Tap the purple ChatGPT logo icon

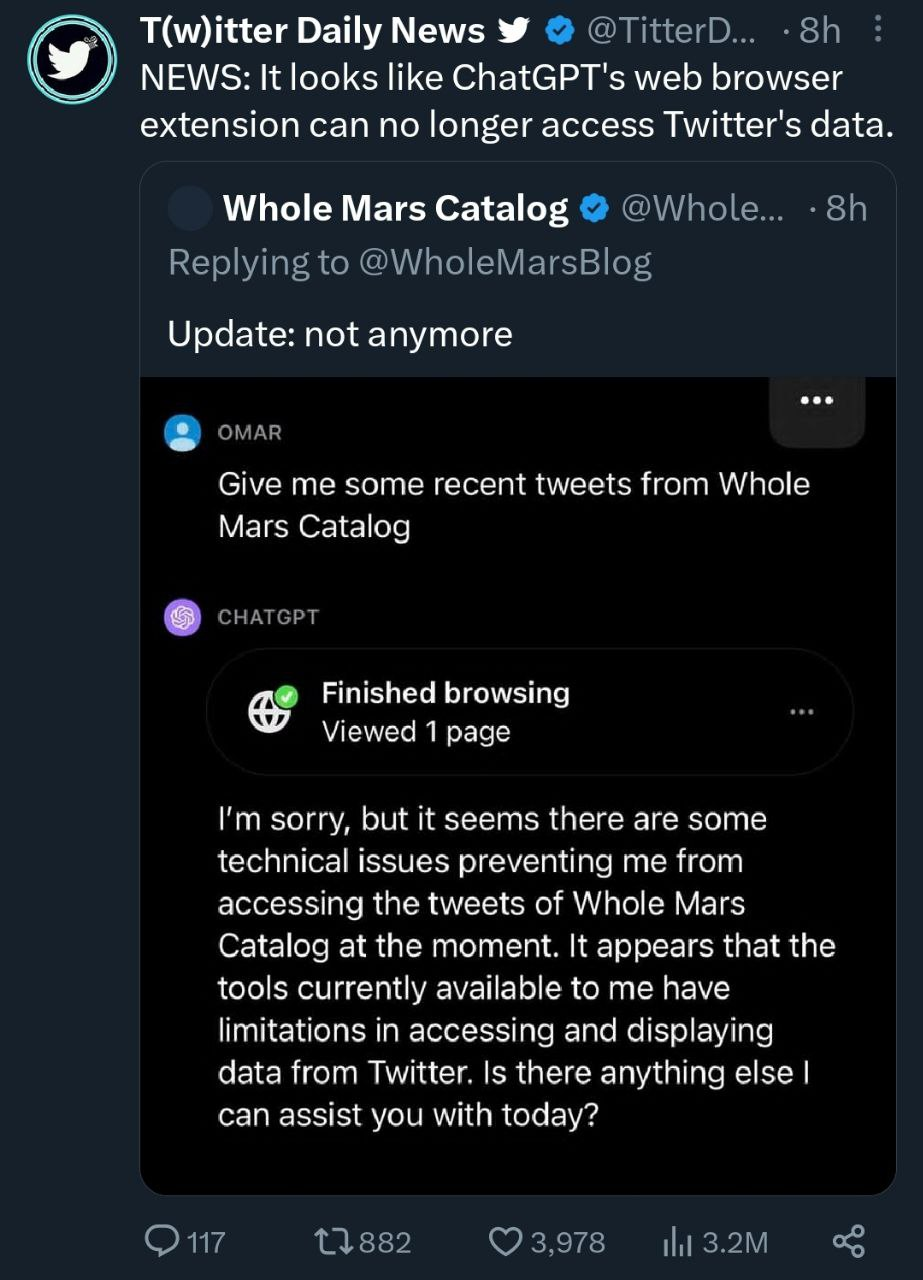182,617
